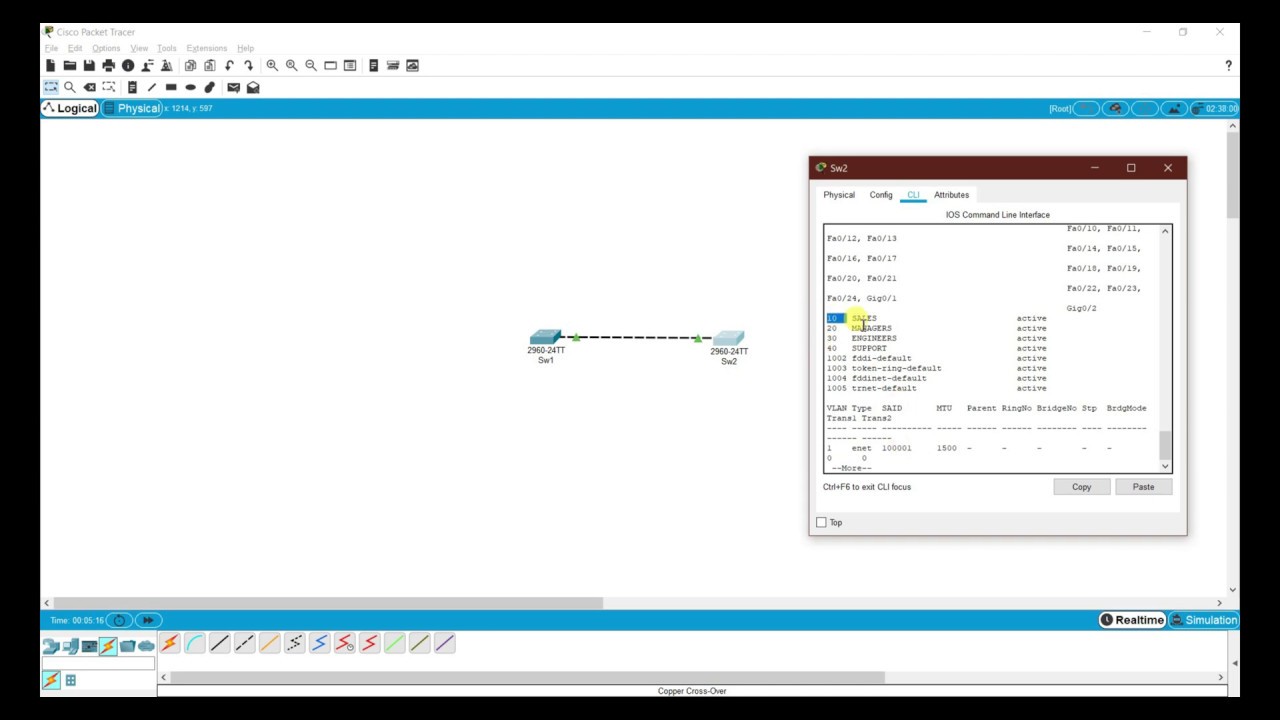
Task: Switch to Physical workspace view
Action: point(132,108)
